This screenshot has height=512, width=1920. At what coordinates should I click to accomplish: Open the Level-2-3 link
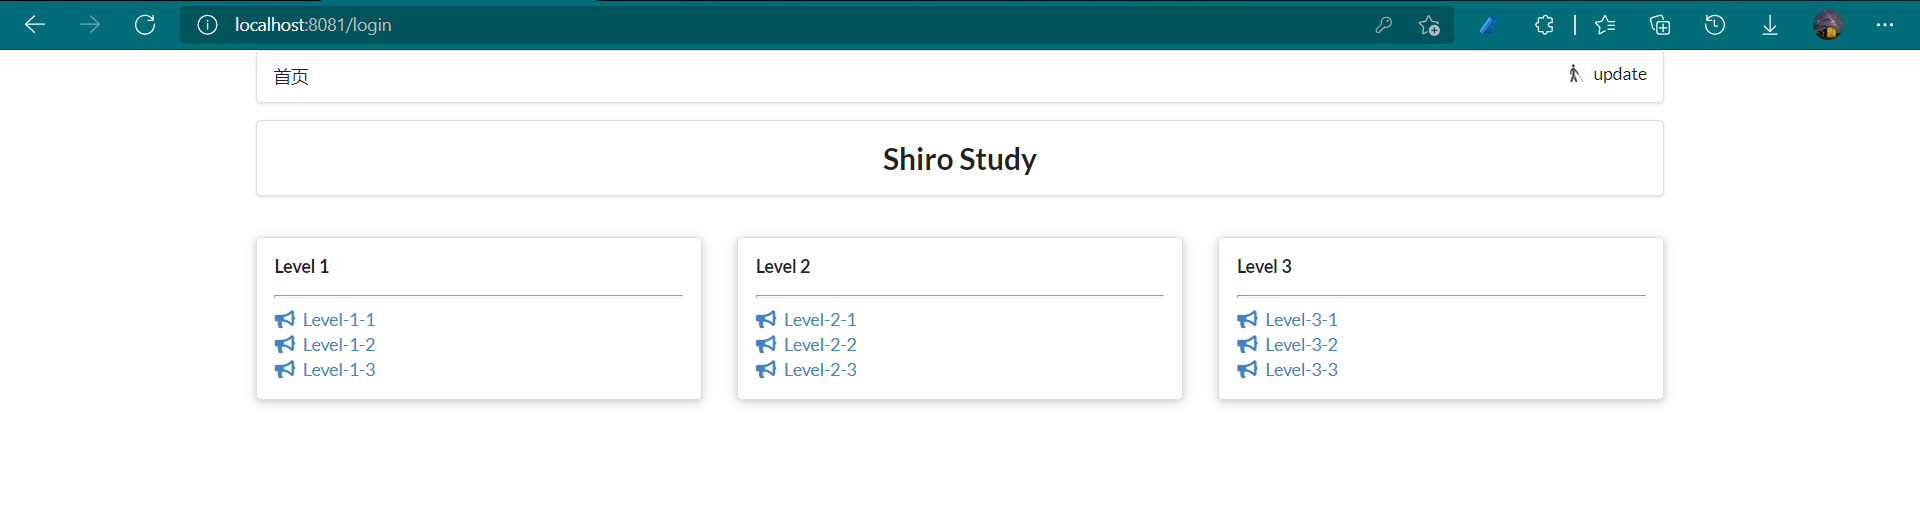pos(820,370)
